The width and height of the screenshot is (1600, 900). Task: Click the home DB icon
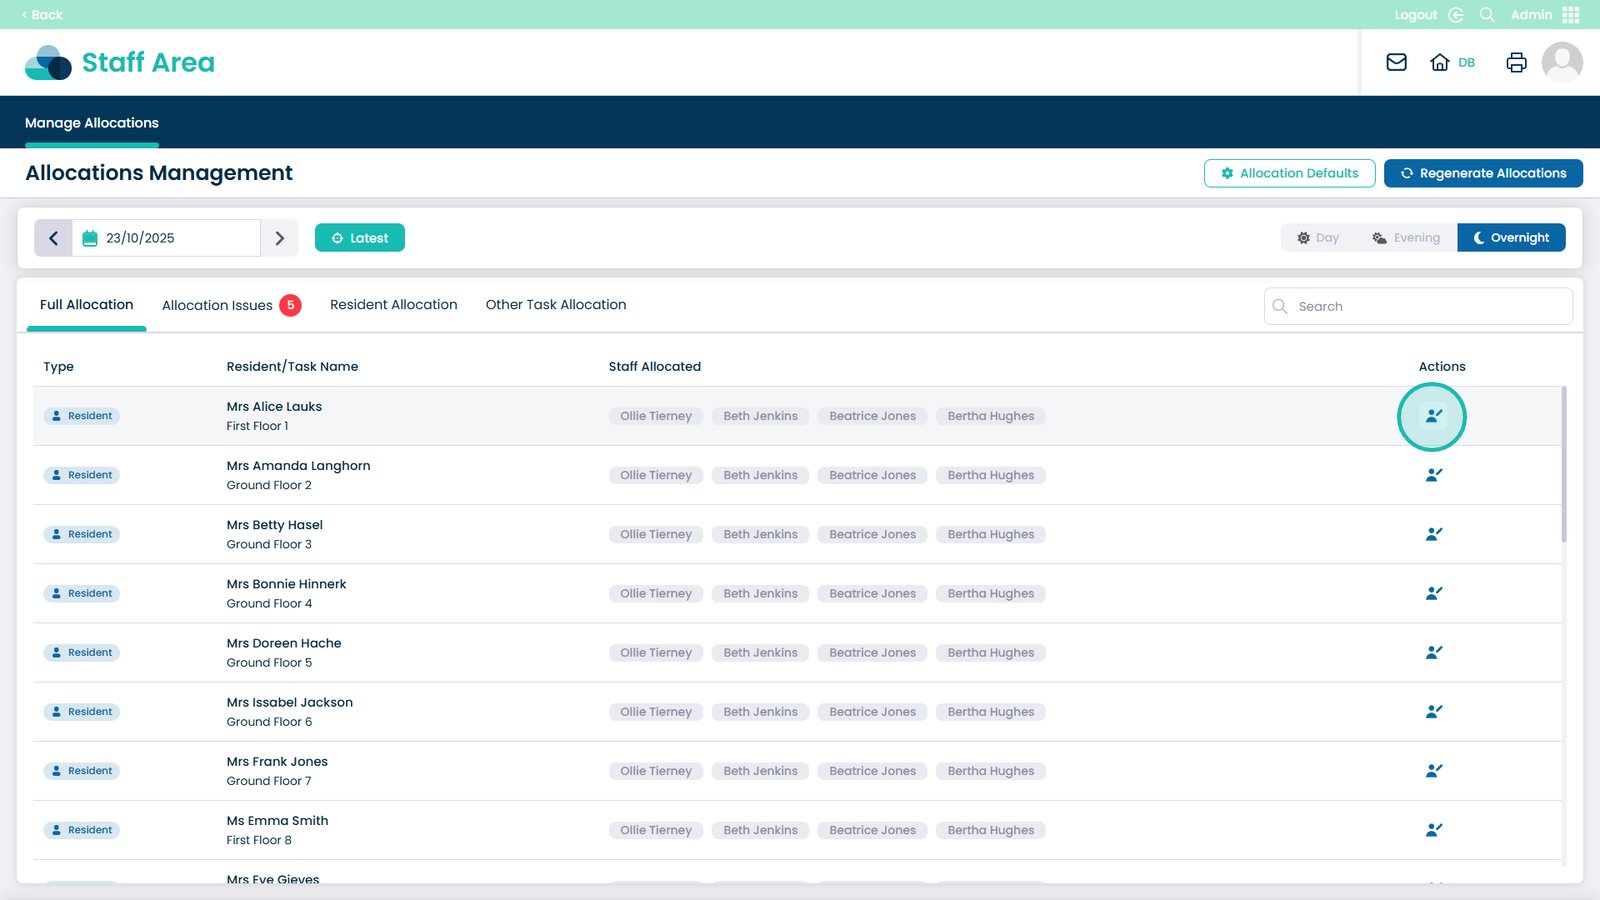point(1440,62)
